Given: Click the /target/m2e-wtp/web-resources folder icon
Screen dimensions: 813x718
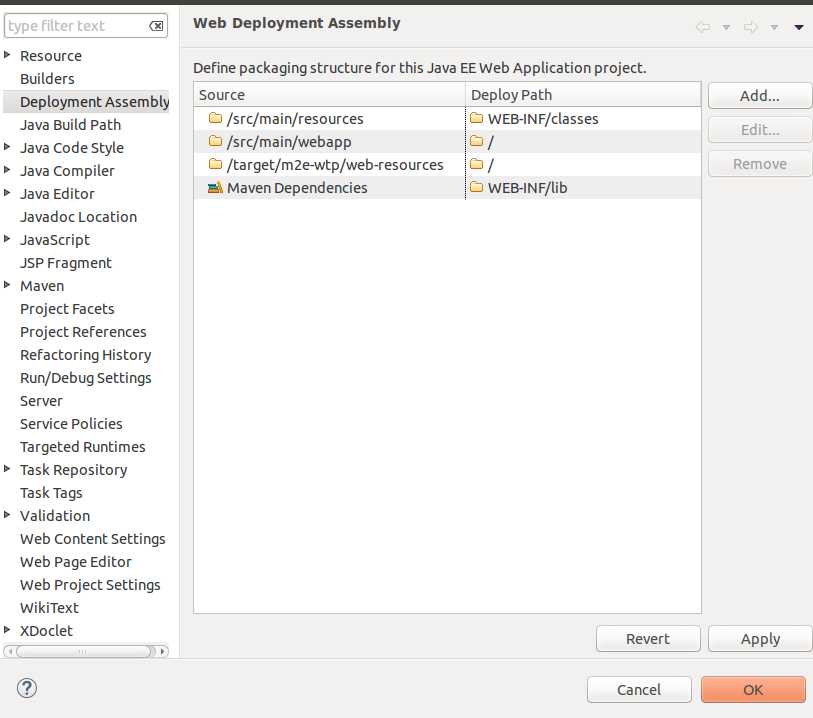Looking at the screenshot, I should tap(215, 165).
